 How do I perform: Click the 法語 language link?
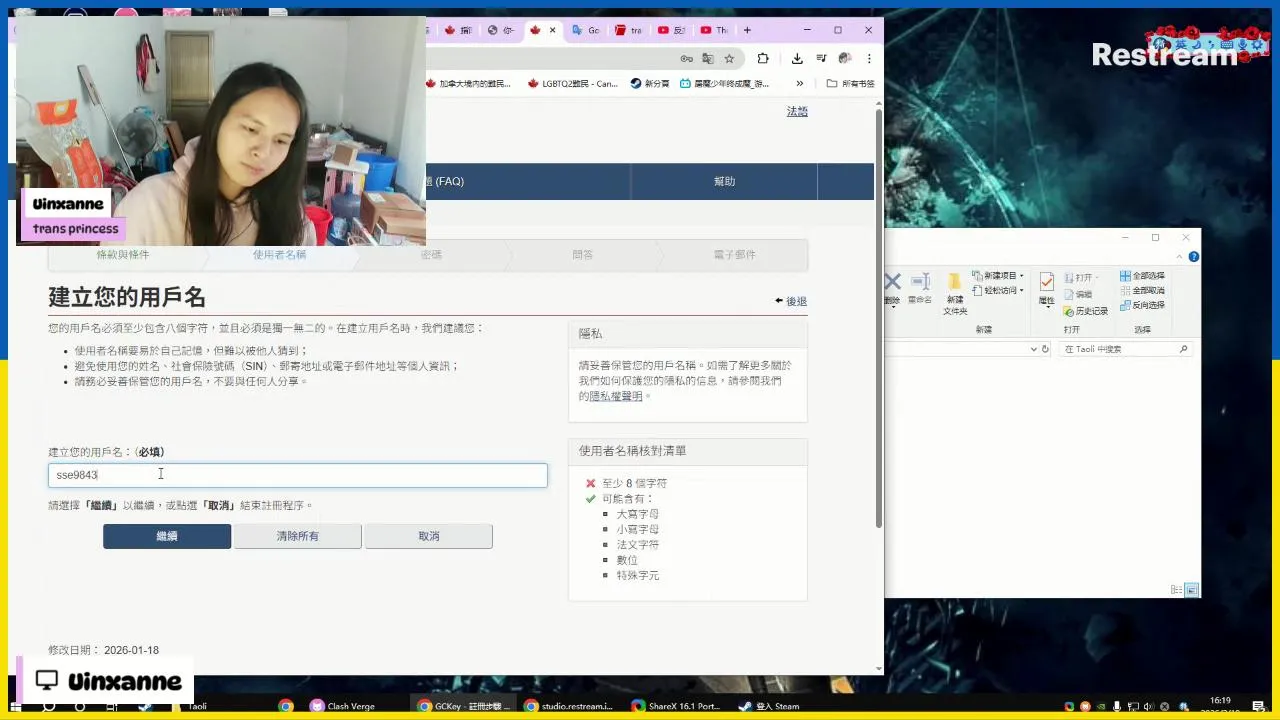[x=797, y=111]
